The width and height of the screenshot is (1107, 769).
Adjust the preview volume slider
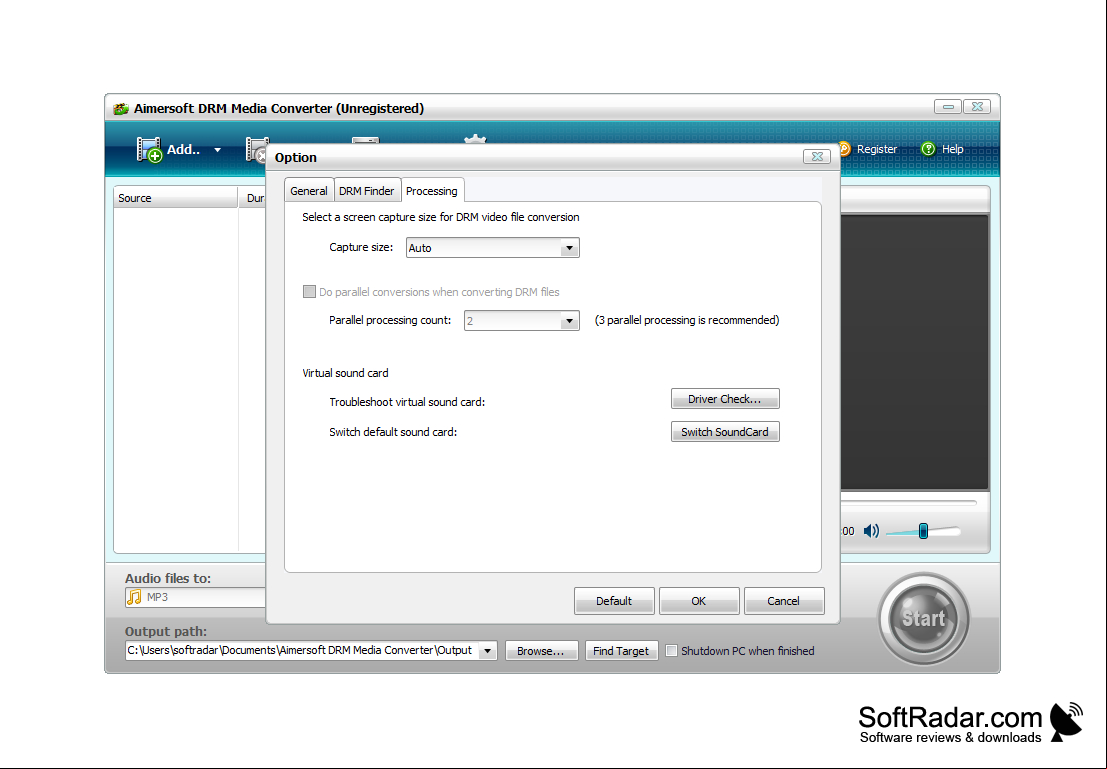click(x=923, y=531)
